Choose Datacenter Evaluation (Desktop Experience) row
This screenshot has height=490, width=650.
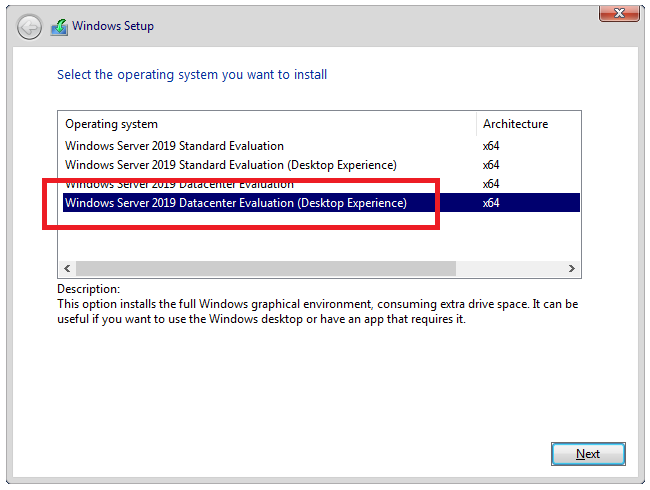(235, 203)
